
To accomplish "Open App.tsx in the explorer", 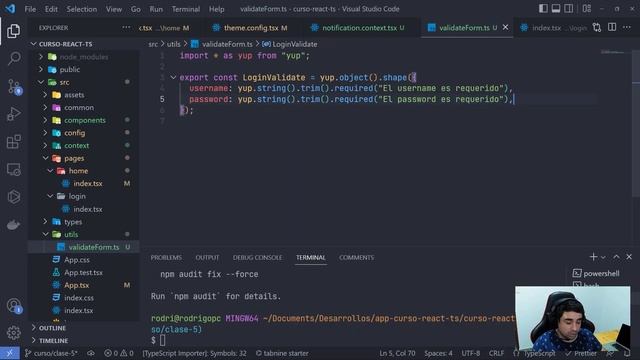I will tap(76, 285).
